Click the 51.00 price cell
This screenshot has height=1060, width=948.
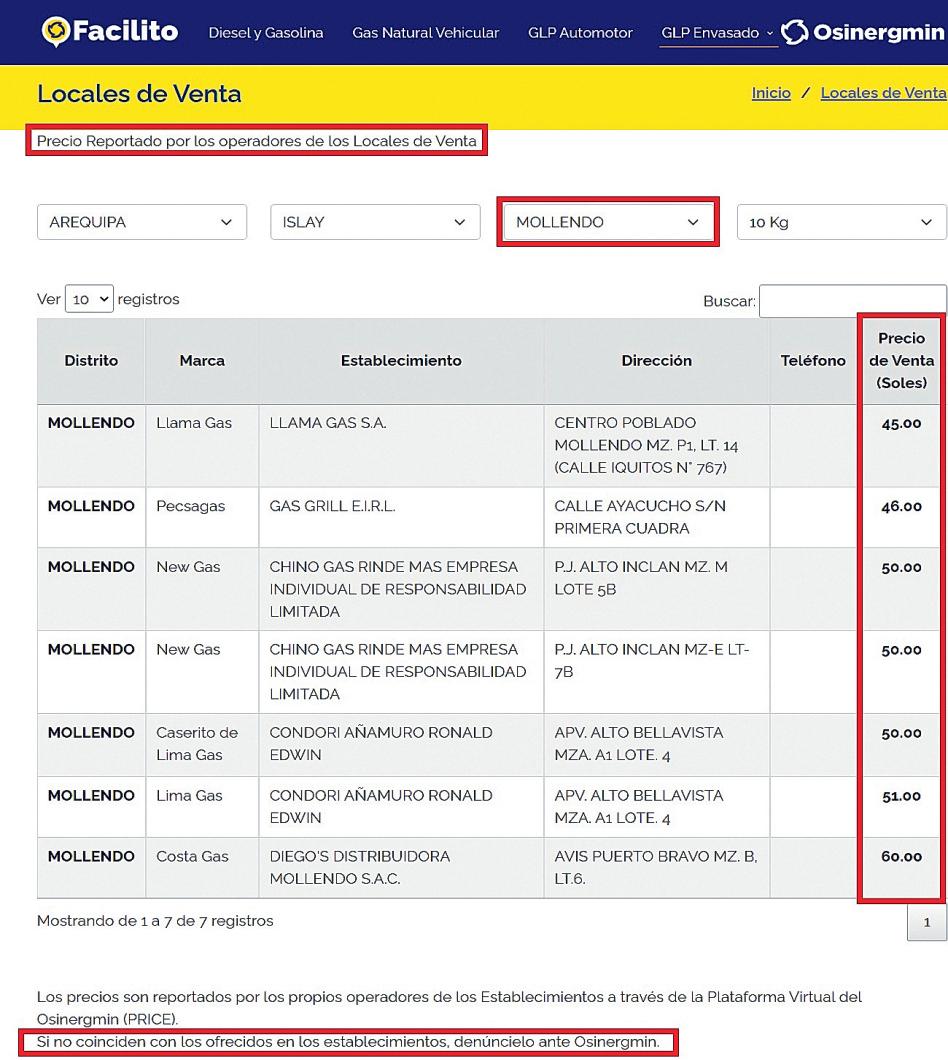coord(901,807)
